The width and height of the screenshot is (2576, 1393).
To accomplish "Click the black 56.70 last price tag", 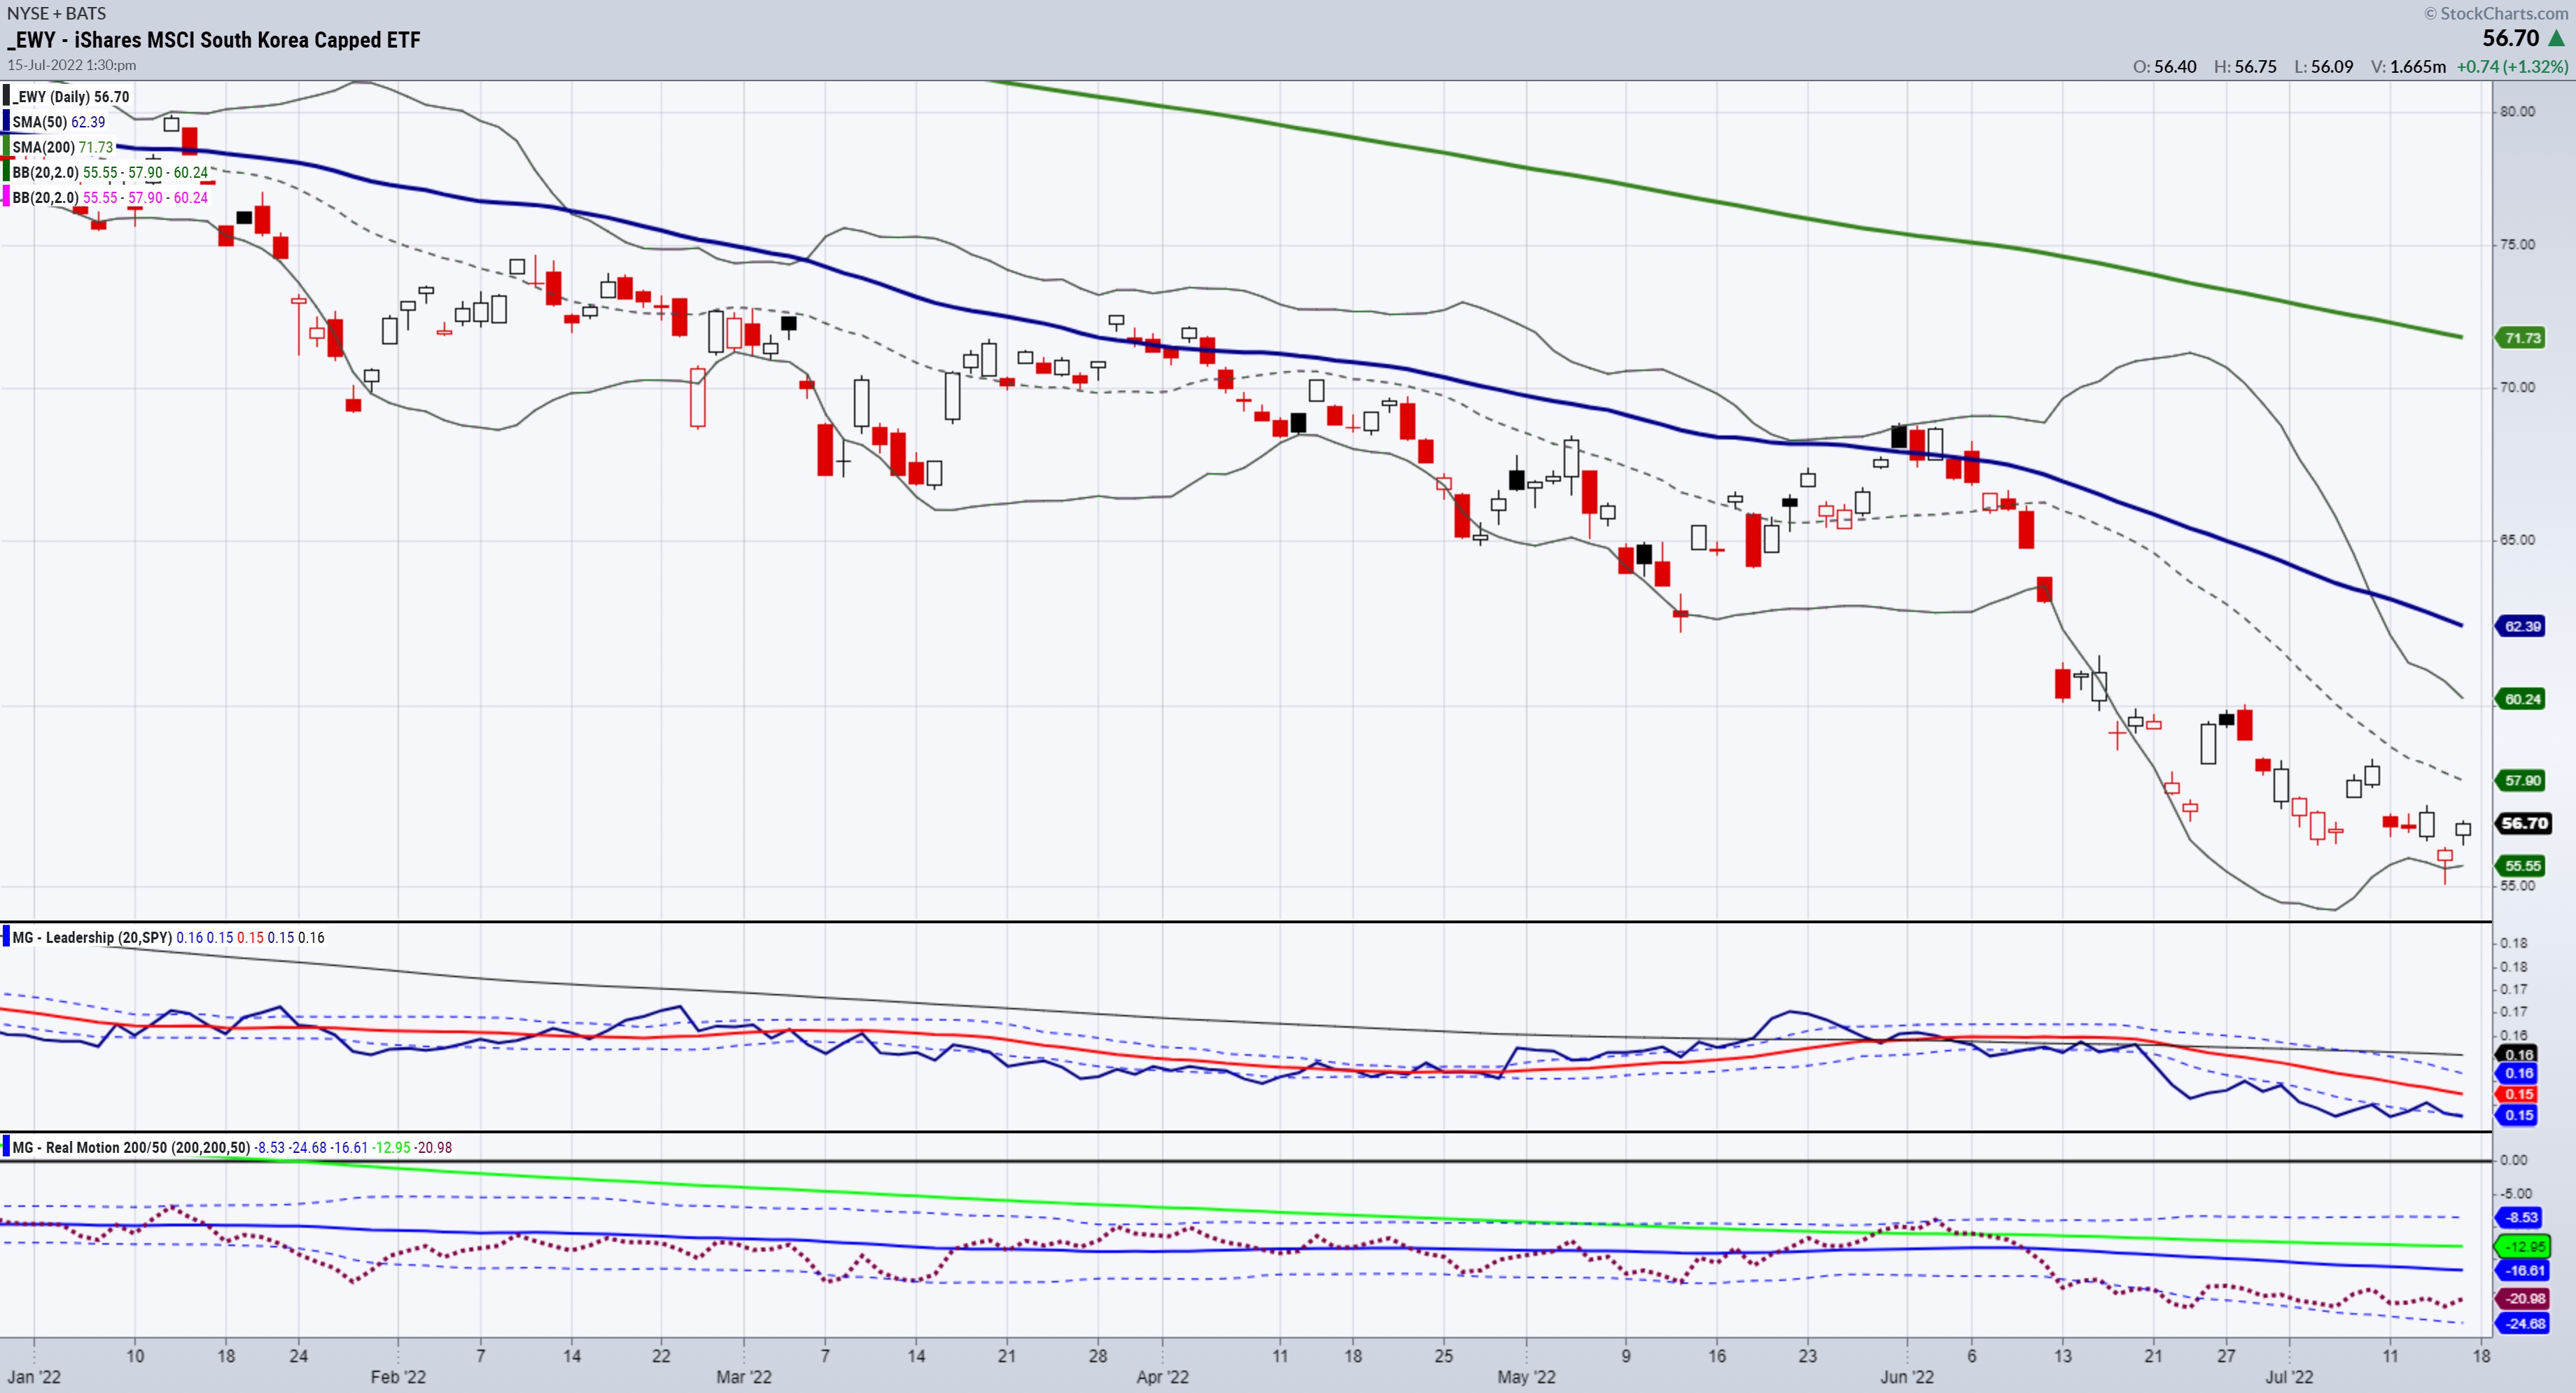I will coord(2524,823).
